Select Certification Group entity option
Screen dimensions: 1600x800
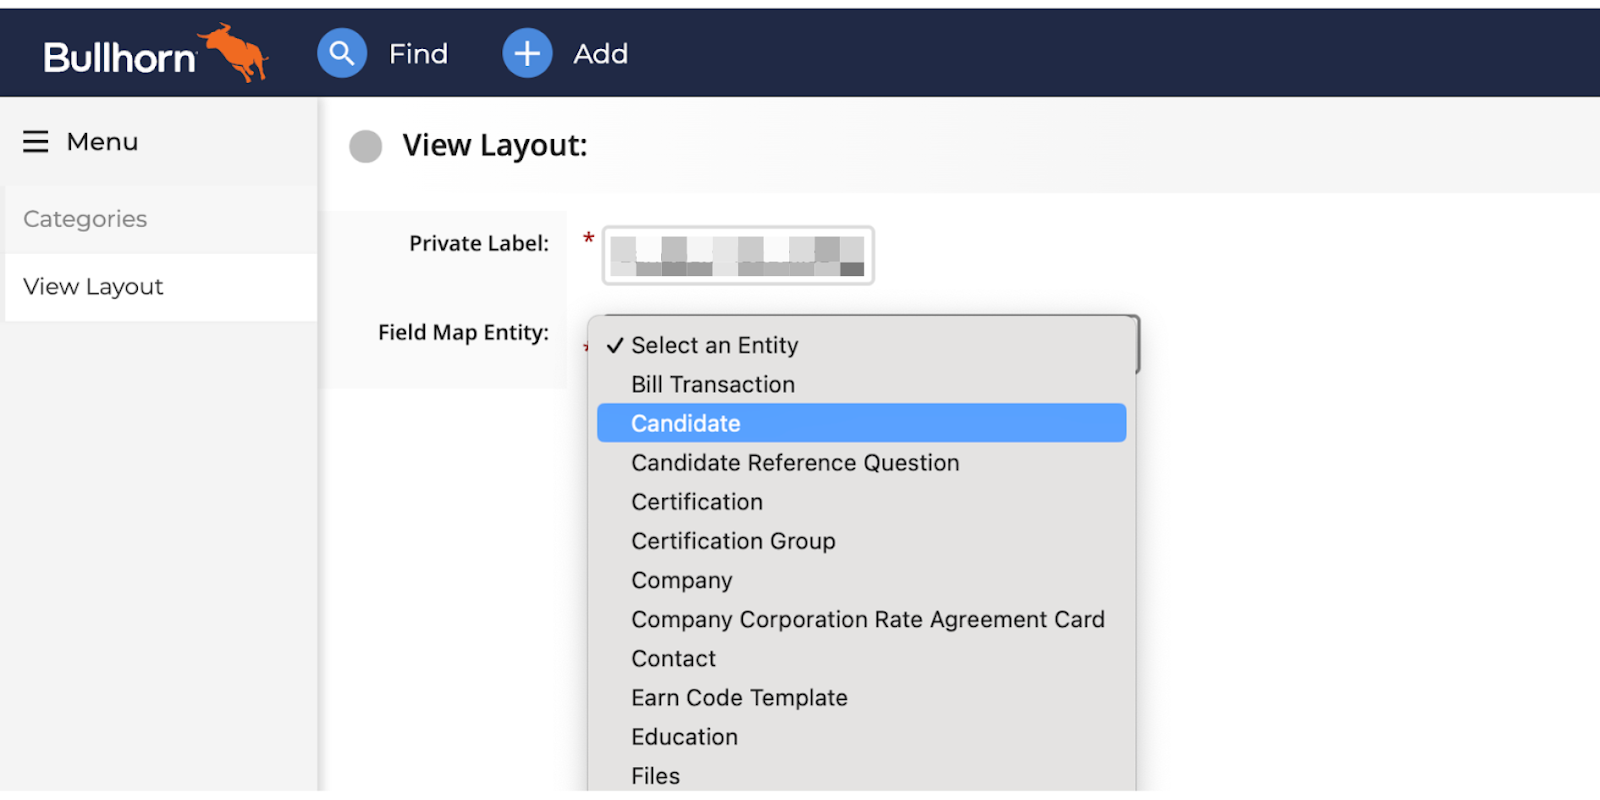(733, 541)
